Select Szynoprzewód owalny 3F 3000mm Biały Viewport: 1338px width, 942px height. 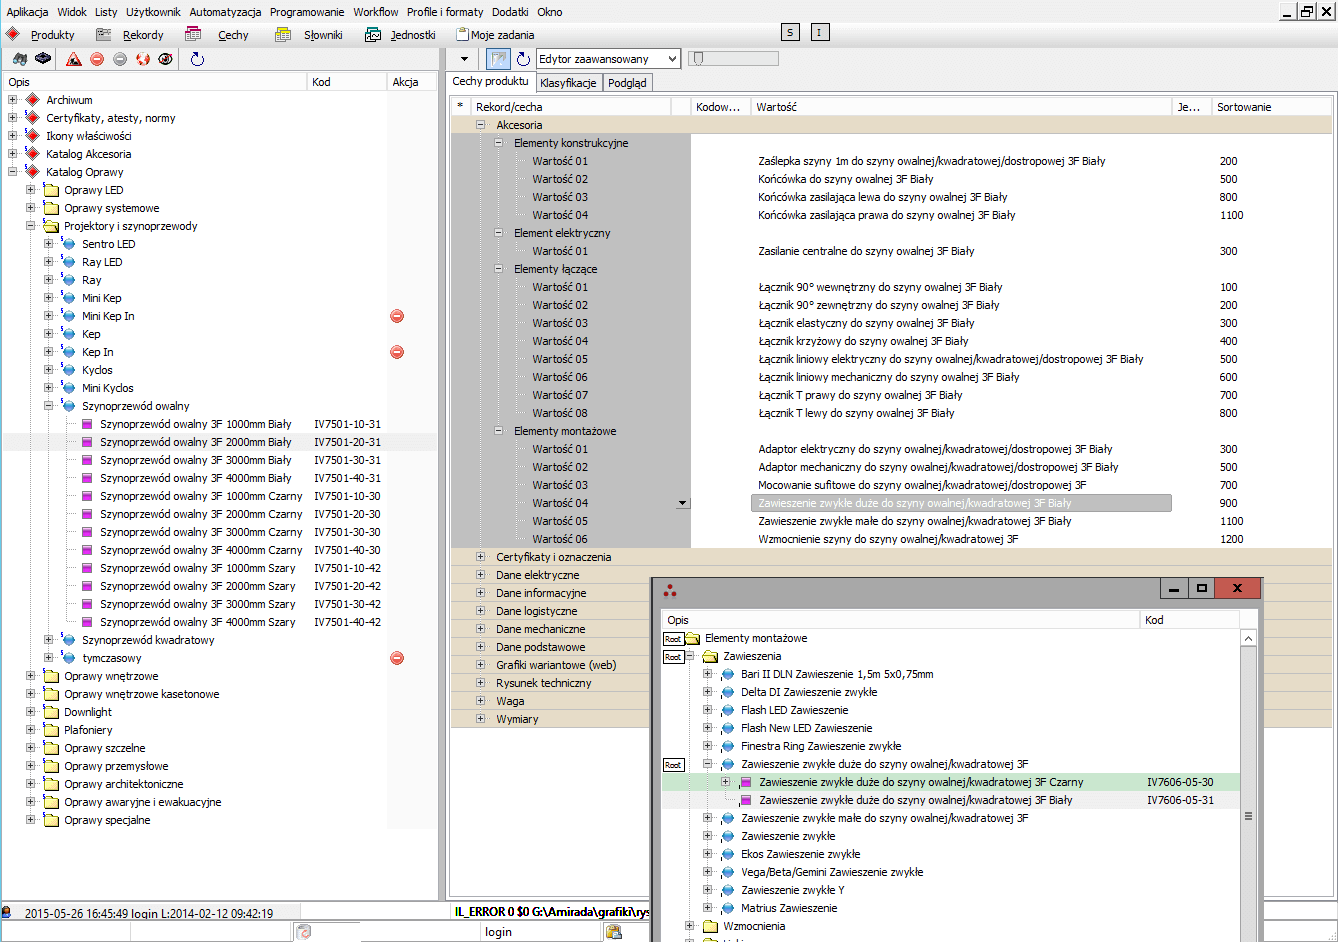[195, 460]
